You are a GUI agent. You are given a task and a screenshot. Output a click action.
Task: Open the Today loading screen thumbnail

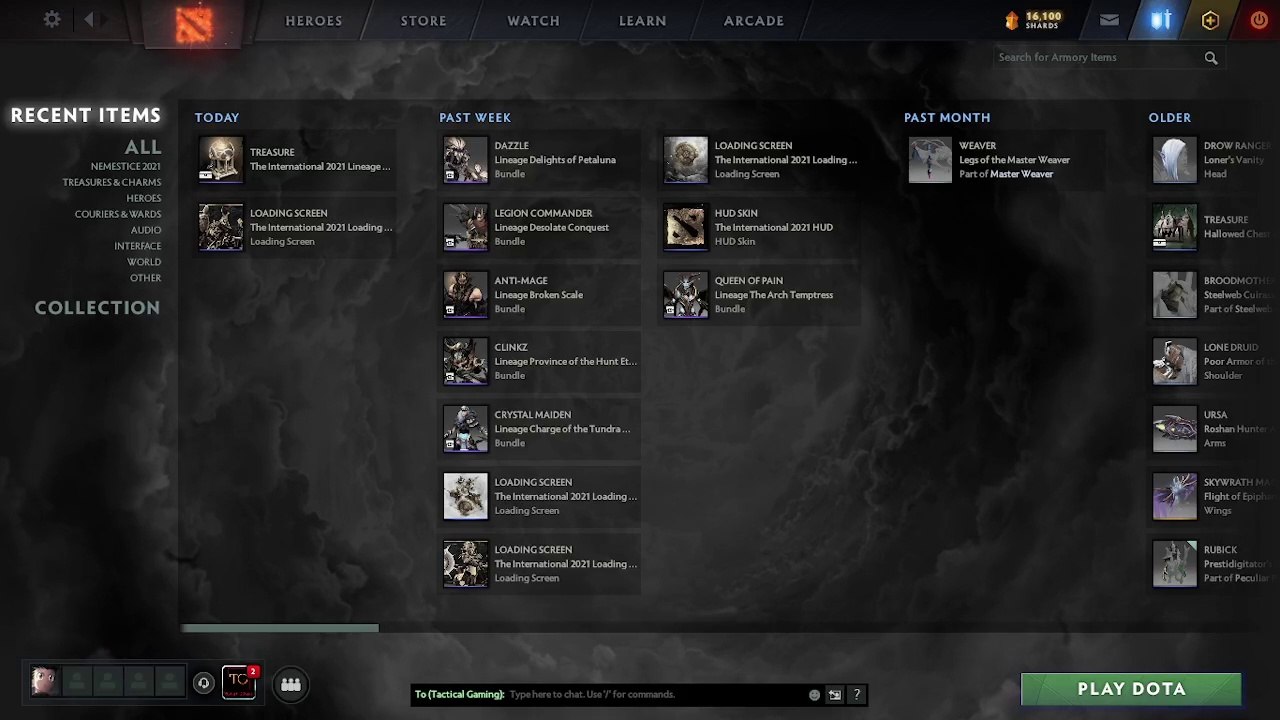221,227
